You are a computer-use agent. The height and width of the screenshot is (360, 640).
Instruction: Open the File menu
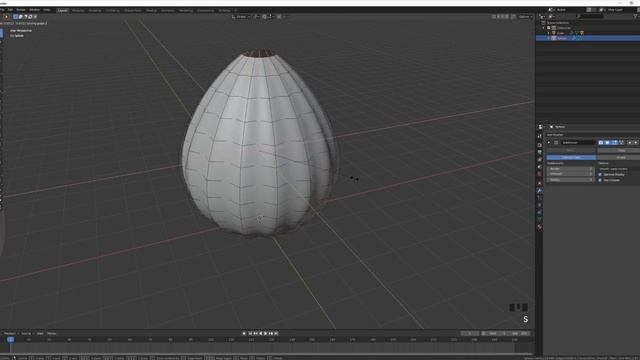tap(2, 9)
